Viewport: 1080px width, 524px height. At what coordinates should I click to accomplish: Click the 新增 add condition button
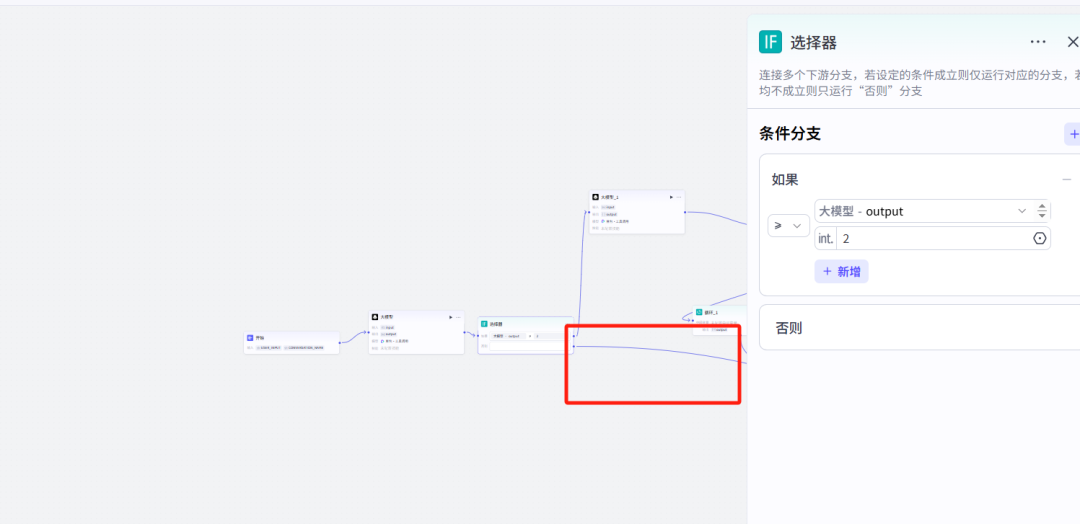(841, 272)
